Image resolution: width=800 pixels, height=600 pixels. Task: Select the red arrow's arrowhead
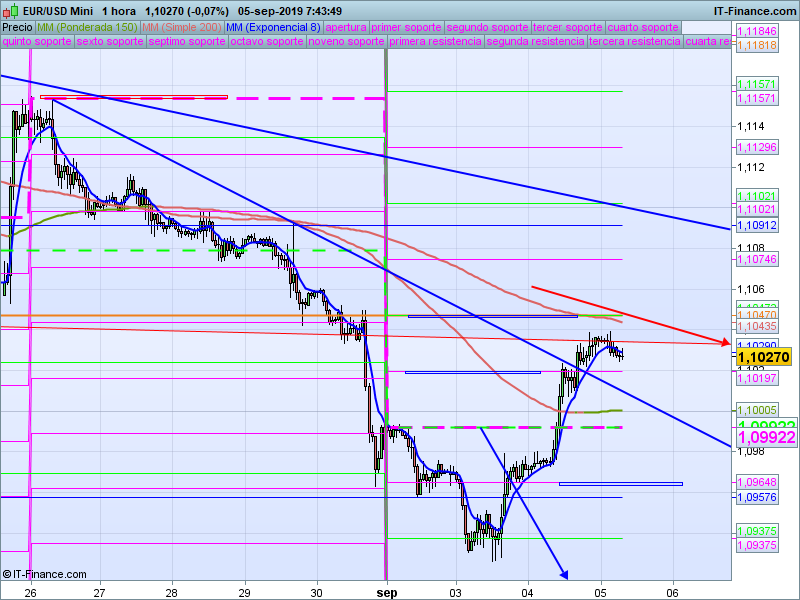(x=726, y=344)
